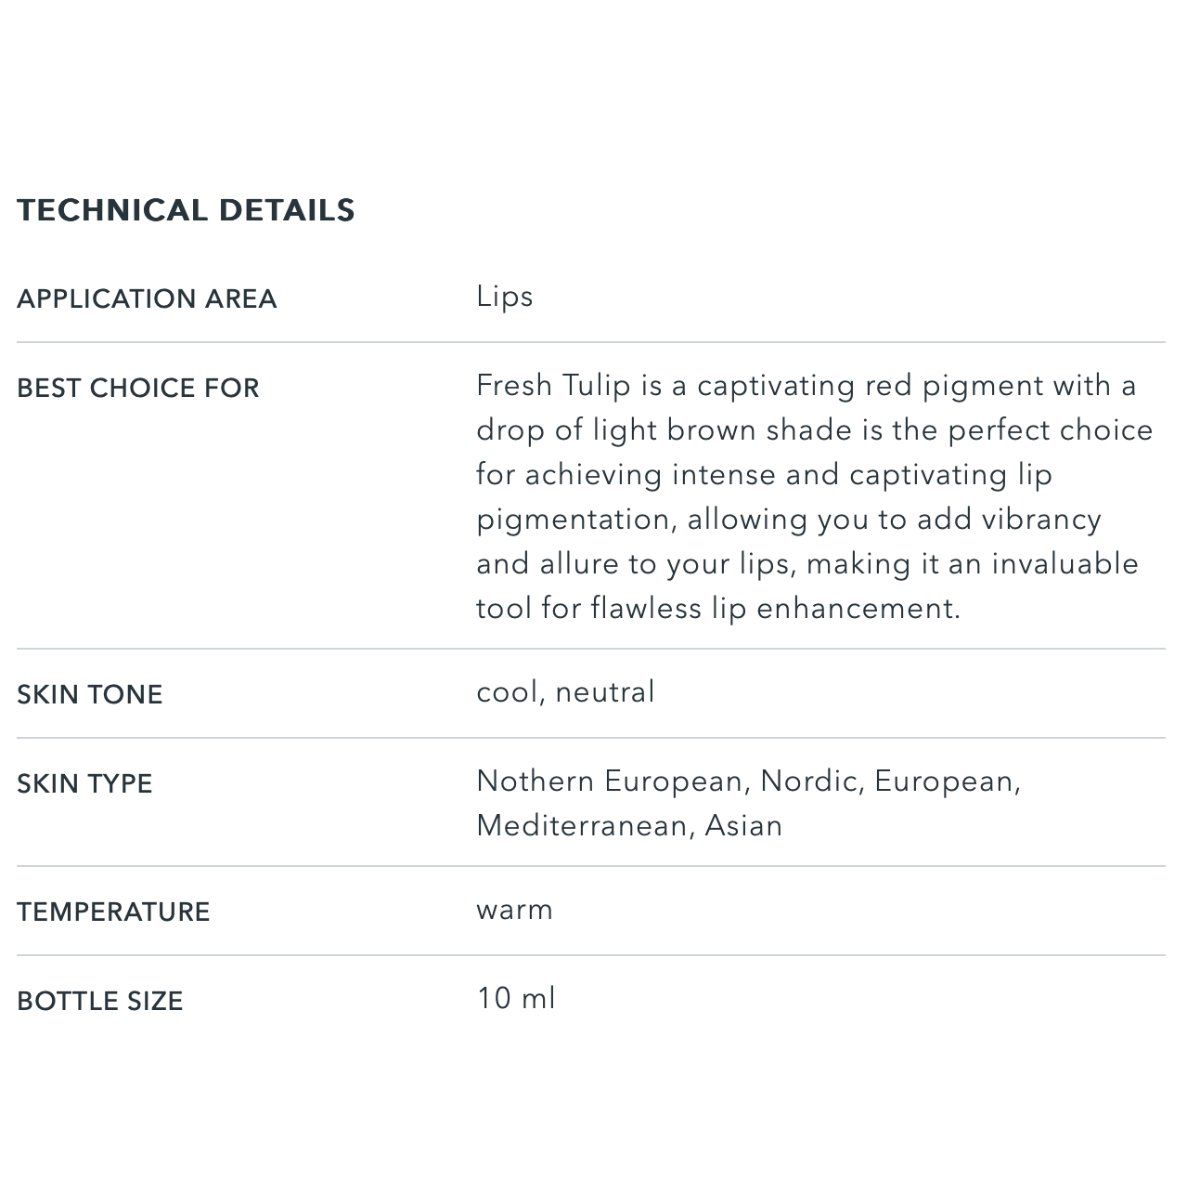Click the word neutral in skin tone

coord(605,692)
